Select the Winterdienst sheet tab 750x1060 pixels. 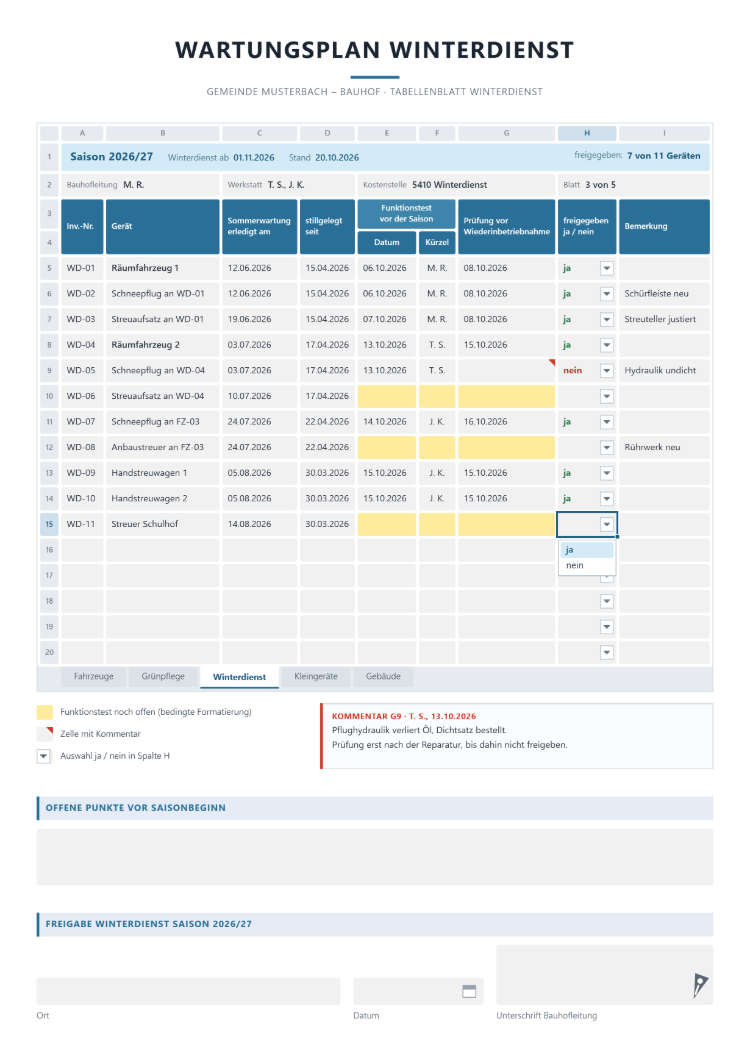click(x=239, y=677)
